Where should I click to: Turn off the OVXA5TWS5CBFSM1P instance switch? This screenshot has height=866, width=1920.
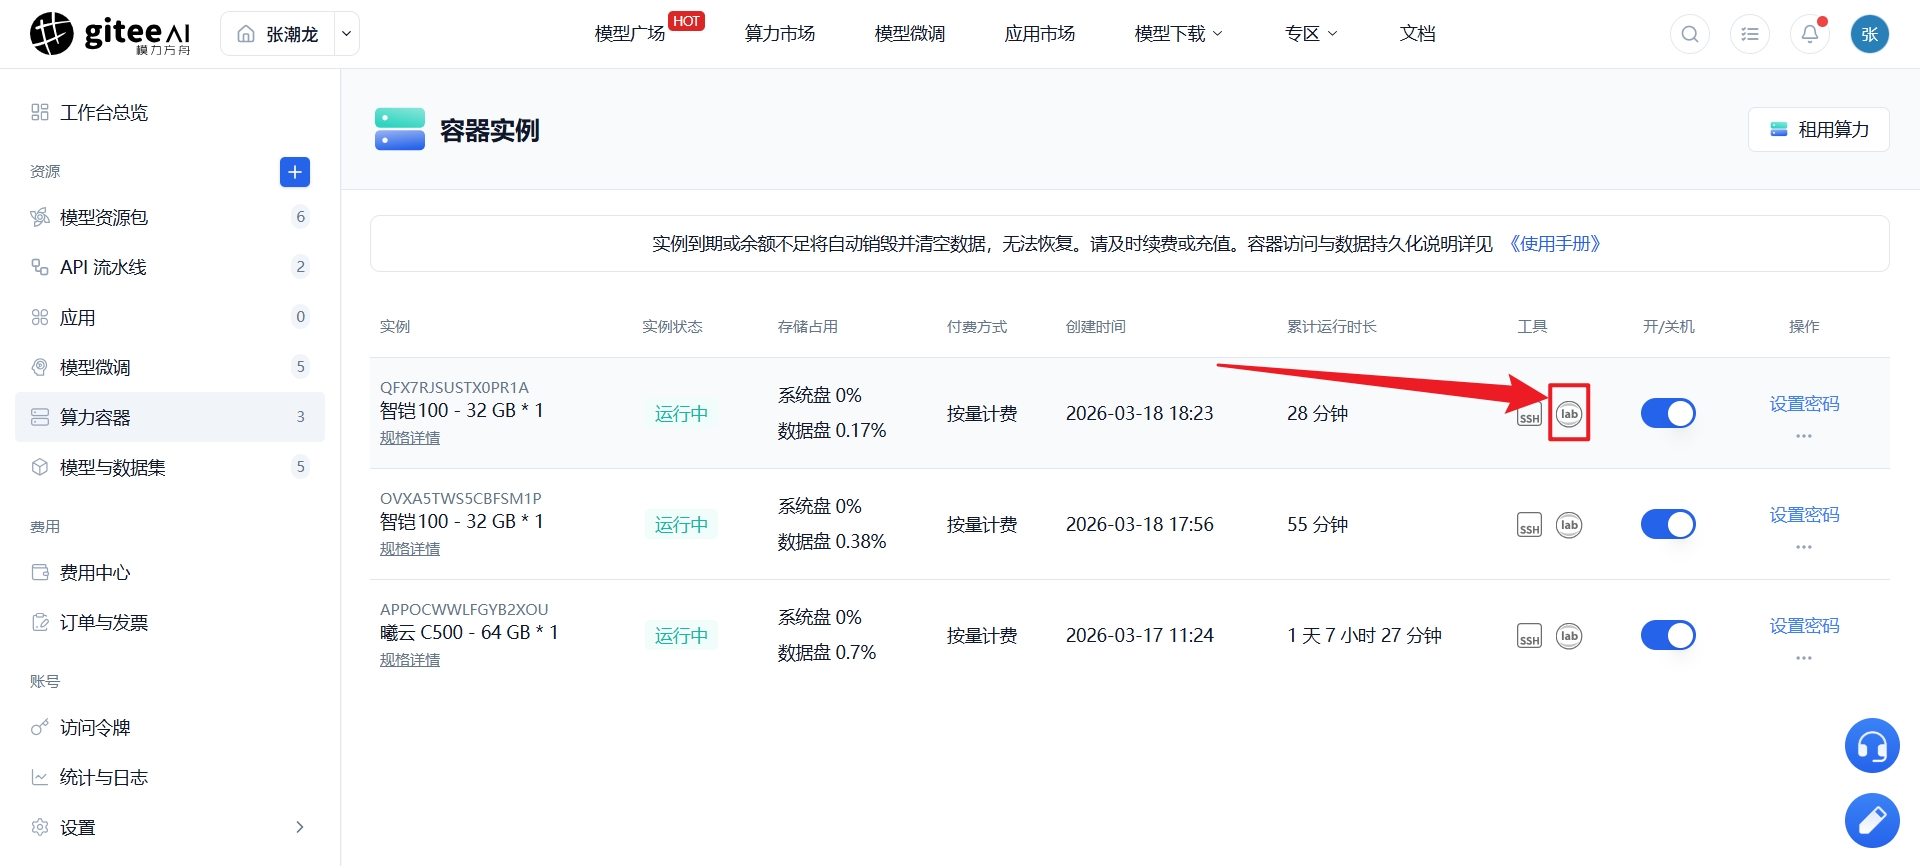tap(1668, 524)
